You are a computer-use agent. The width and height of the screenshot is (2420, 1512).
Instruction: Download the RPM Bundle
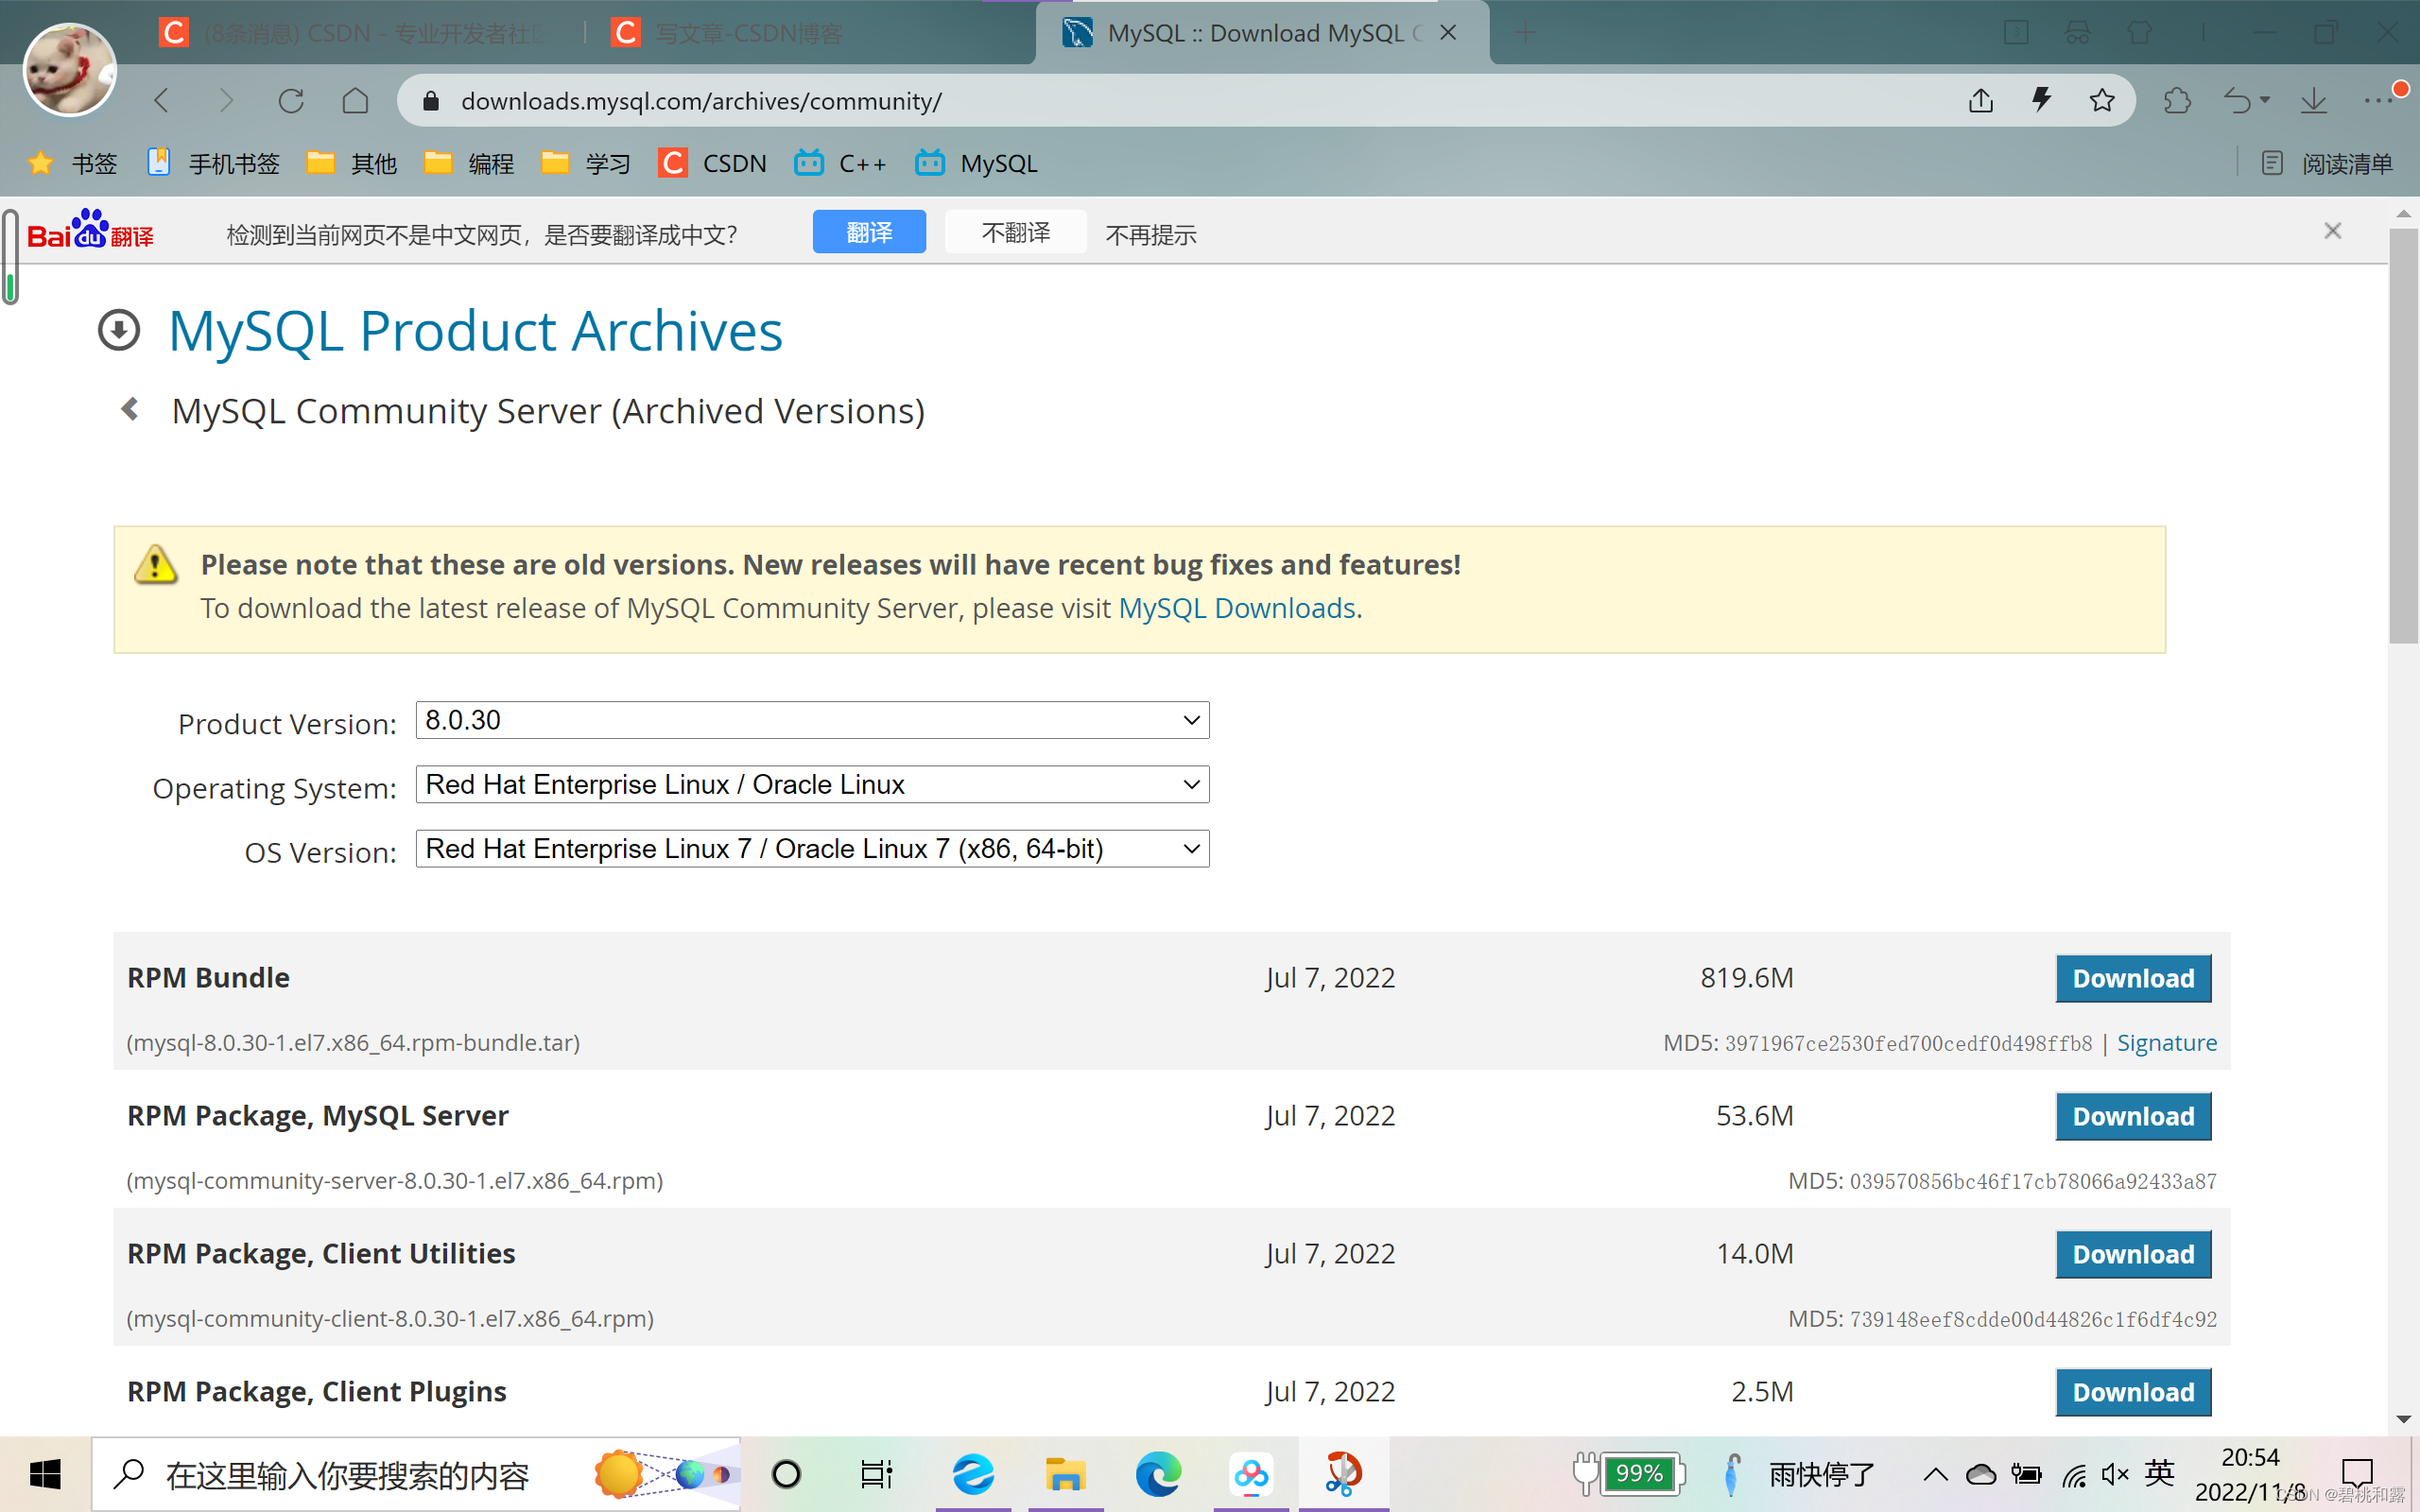tap(2133, 978)
